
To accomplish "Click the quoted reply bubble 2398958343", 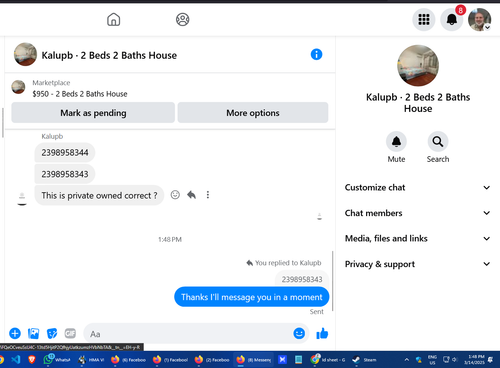I will coord(302,279).
